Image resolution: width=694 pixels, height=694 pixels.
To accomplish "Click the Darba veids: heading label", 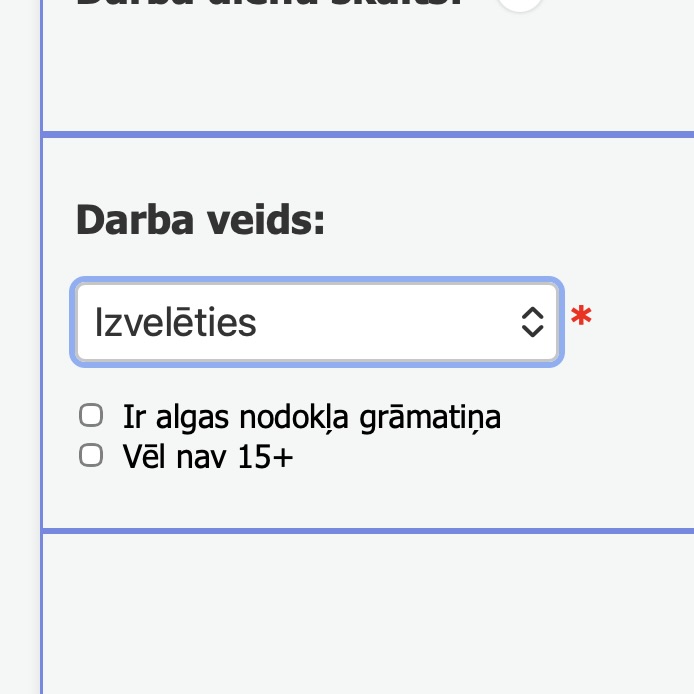I will pos(200,220).
